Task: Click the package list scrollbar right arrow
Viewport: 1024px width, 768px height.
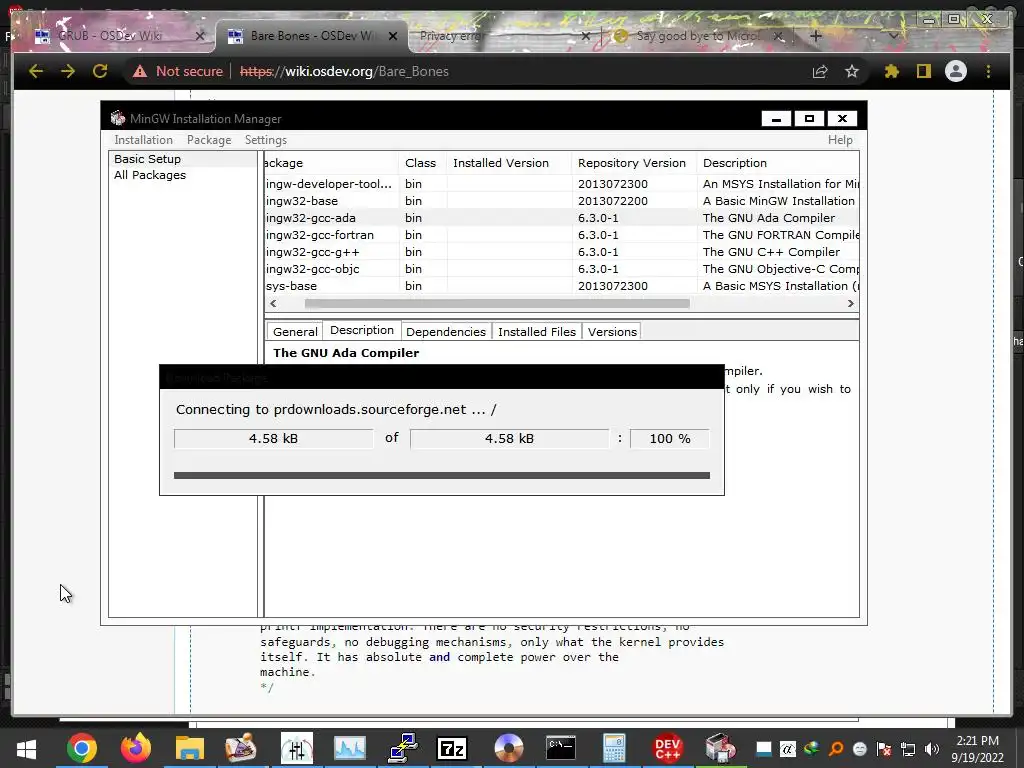Action: click(x=850, y=303)
